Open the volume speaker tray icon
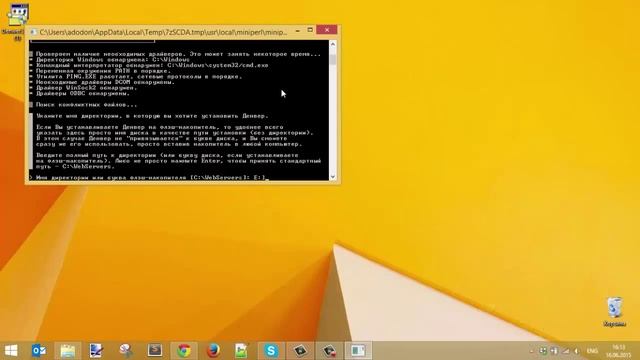Image resolution: width=640 pixels, height=360 pixels. click(x=576, y=351)
